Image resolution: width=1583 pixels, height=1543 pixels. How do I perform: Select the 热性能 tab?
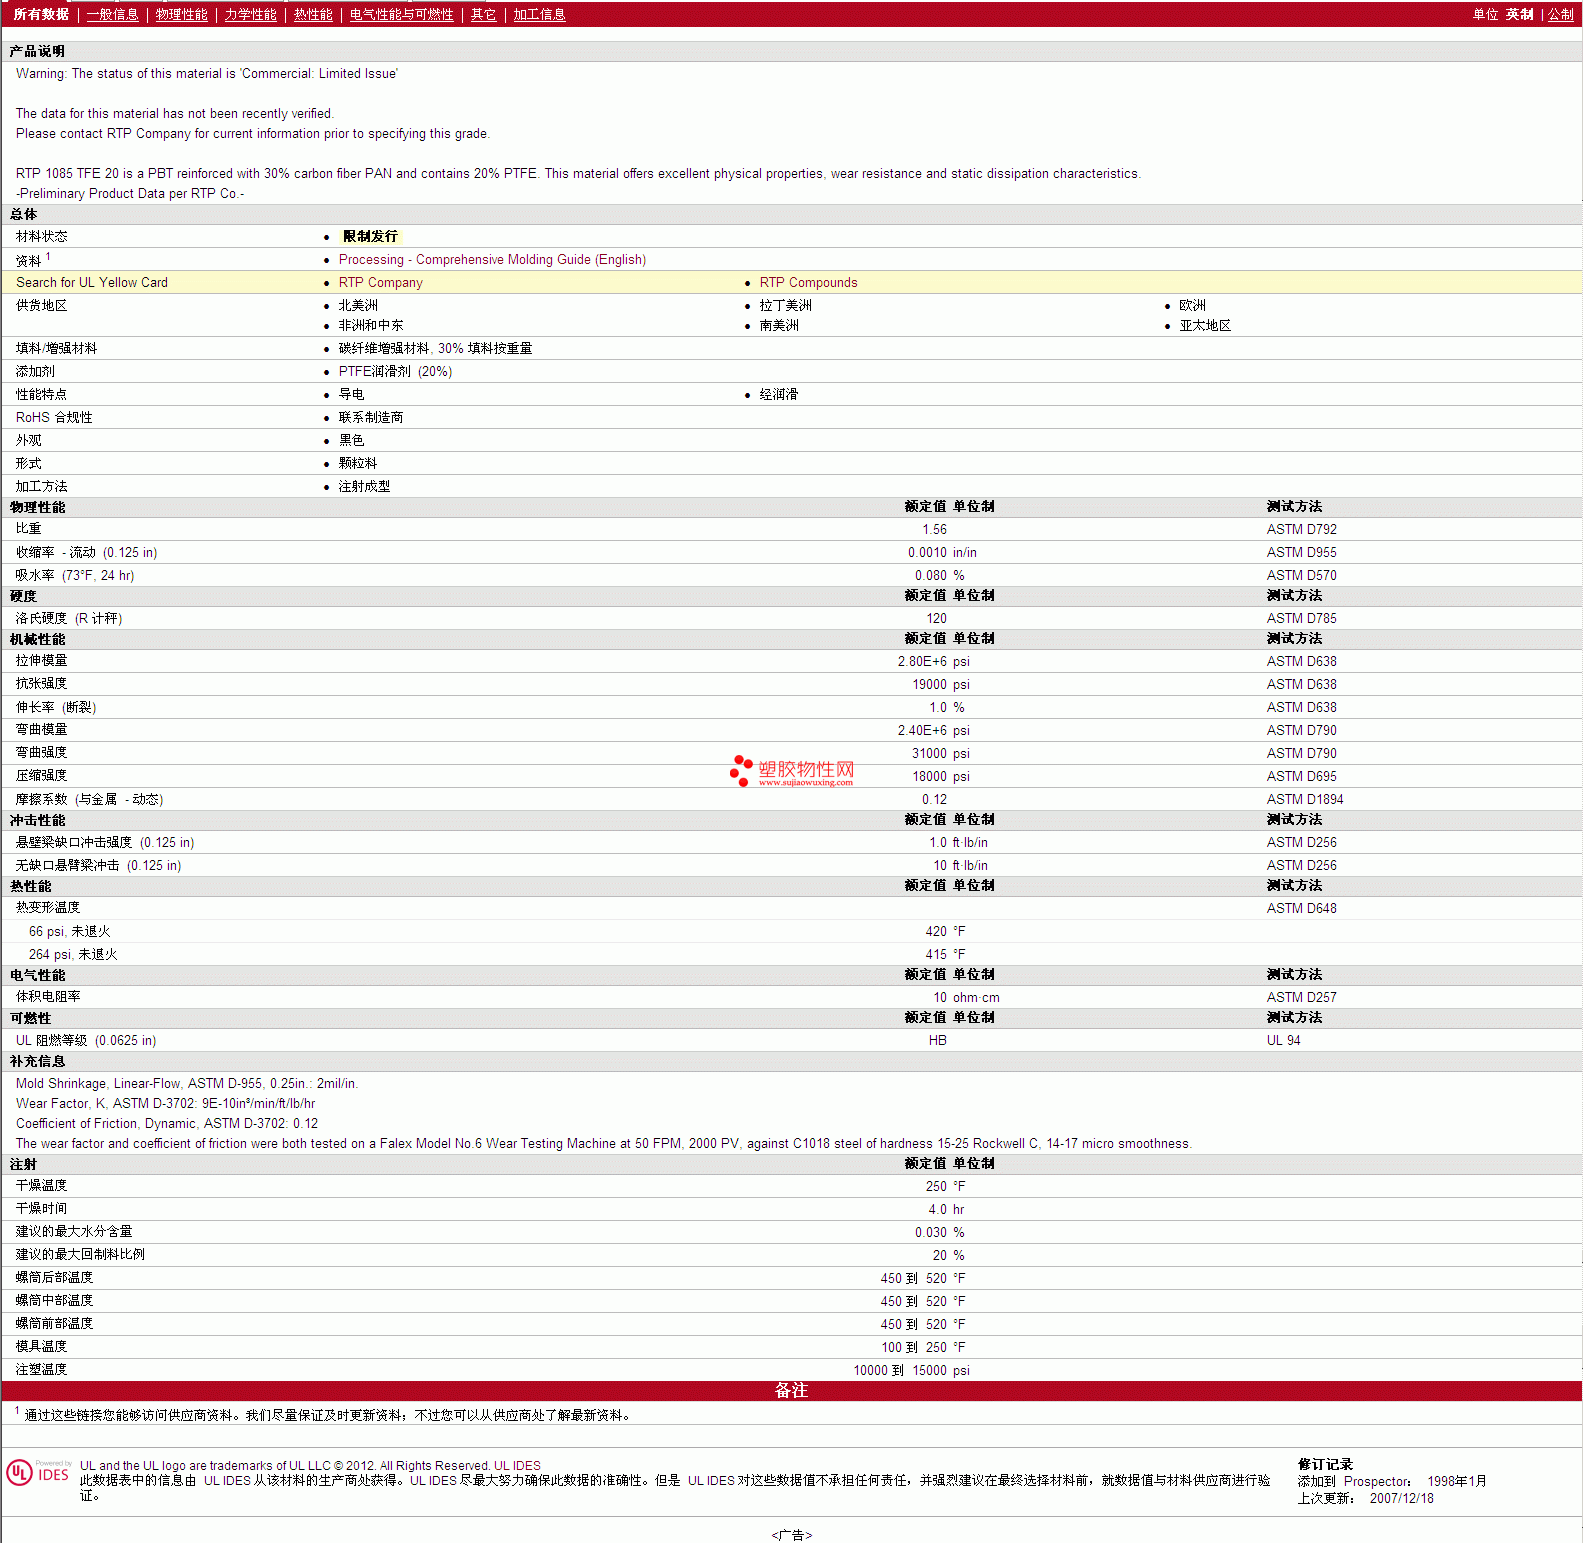(x=313, y=15)
